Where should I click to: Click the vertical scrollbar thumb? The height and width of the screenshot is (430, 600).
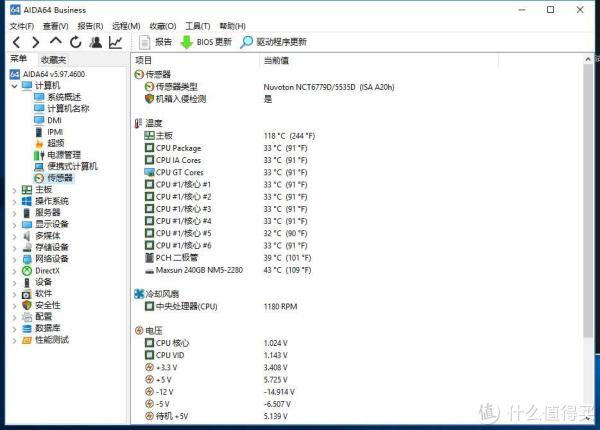point(588,201)
